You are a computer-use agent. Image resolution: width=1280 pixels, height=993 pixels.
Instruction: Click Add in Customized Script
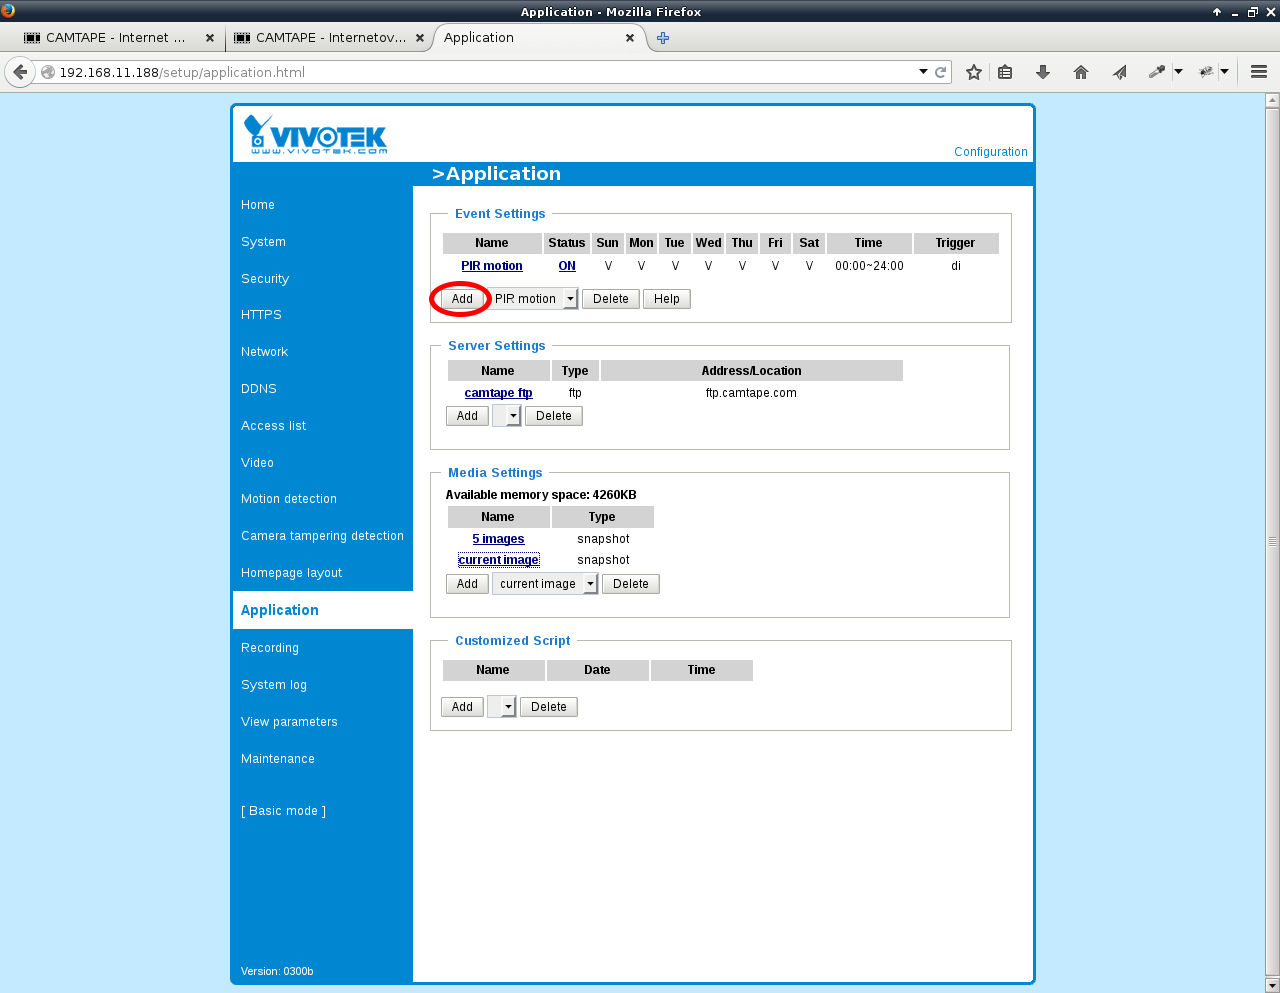point(462,707)
